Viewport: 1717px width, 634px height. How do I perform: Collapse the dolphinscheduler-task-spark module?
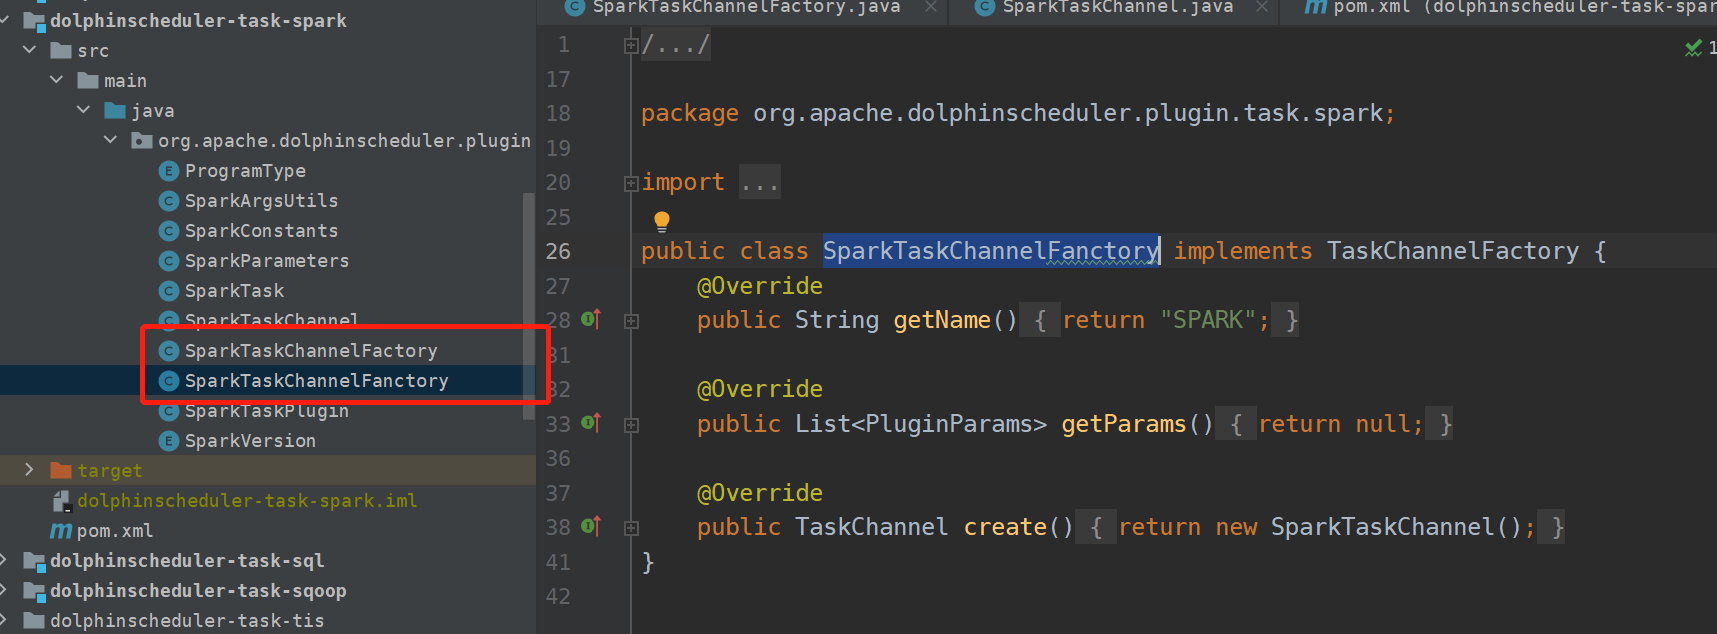[6, 19]
